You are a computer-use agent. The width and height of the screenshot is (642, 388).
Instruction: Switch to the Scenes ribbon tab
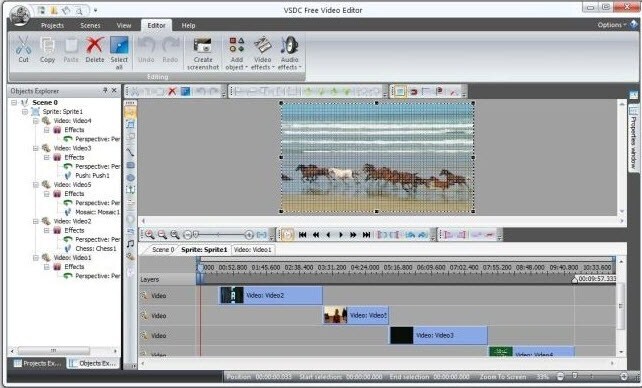tap(90, 25)
